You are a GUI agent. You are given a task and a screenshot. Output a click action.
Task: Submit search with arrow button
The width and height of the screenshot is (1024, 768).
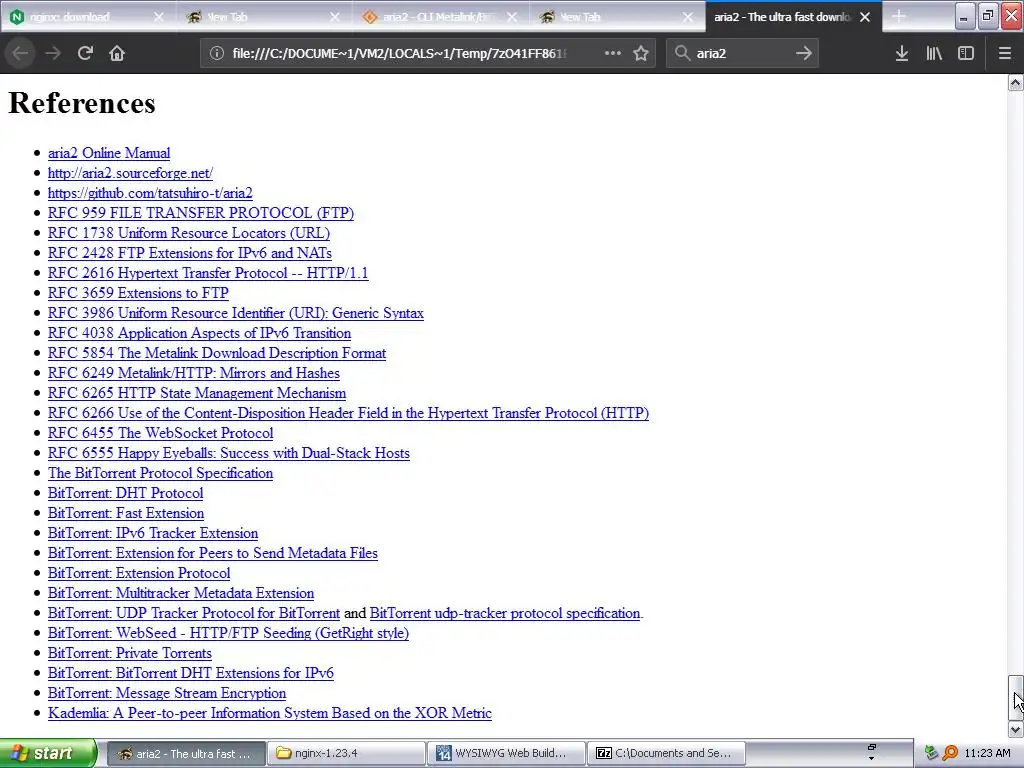click(x=804, y=54)
